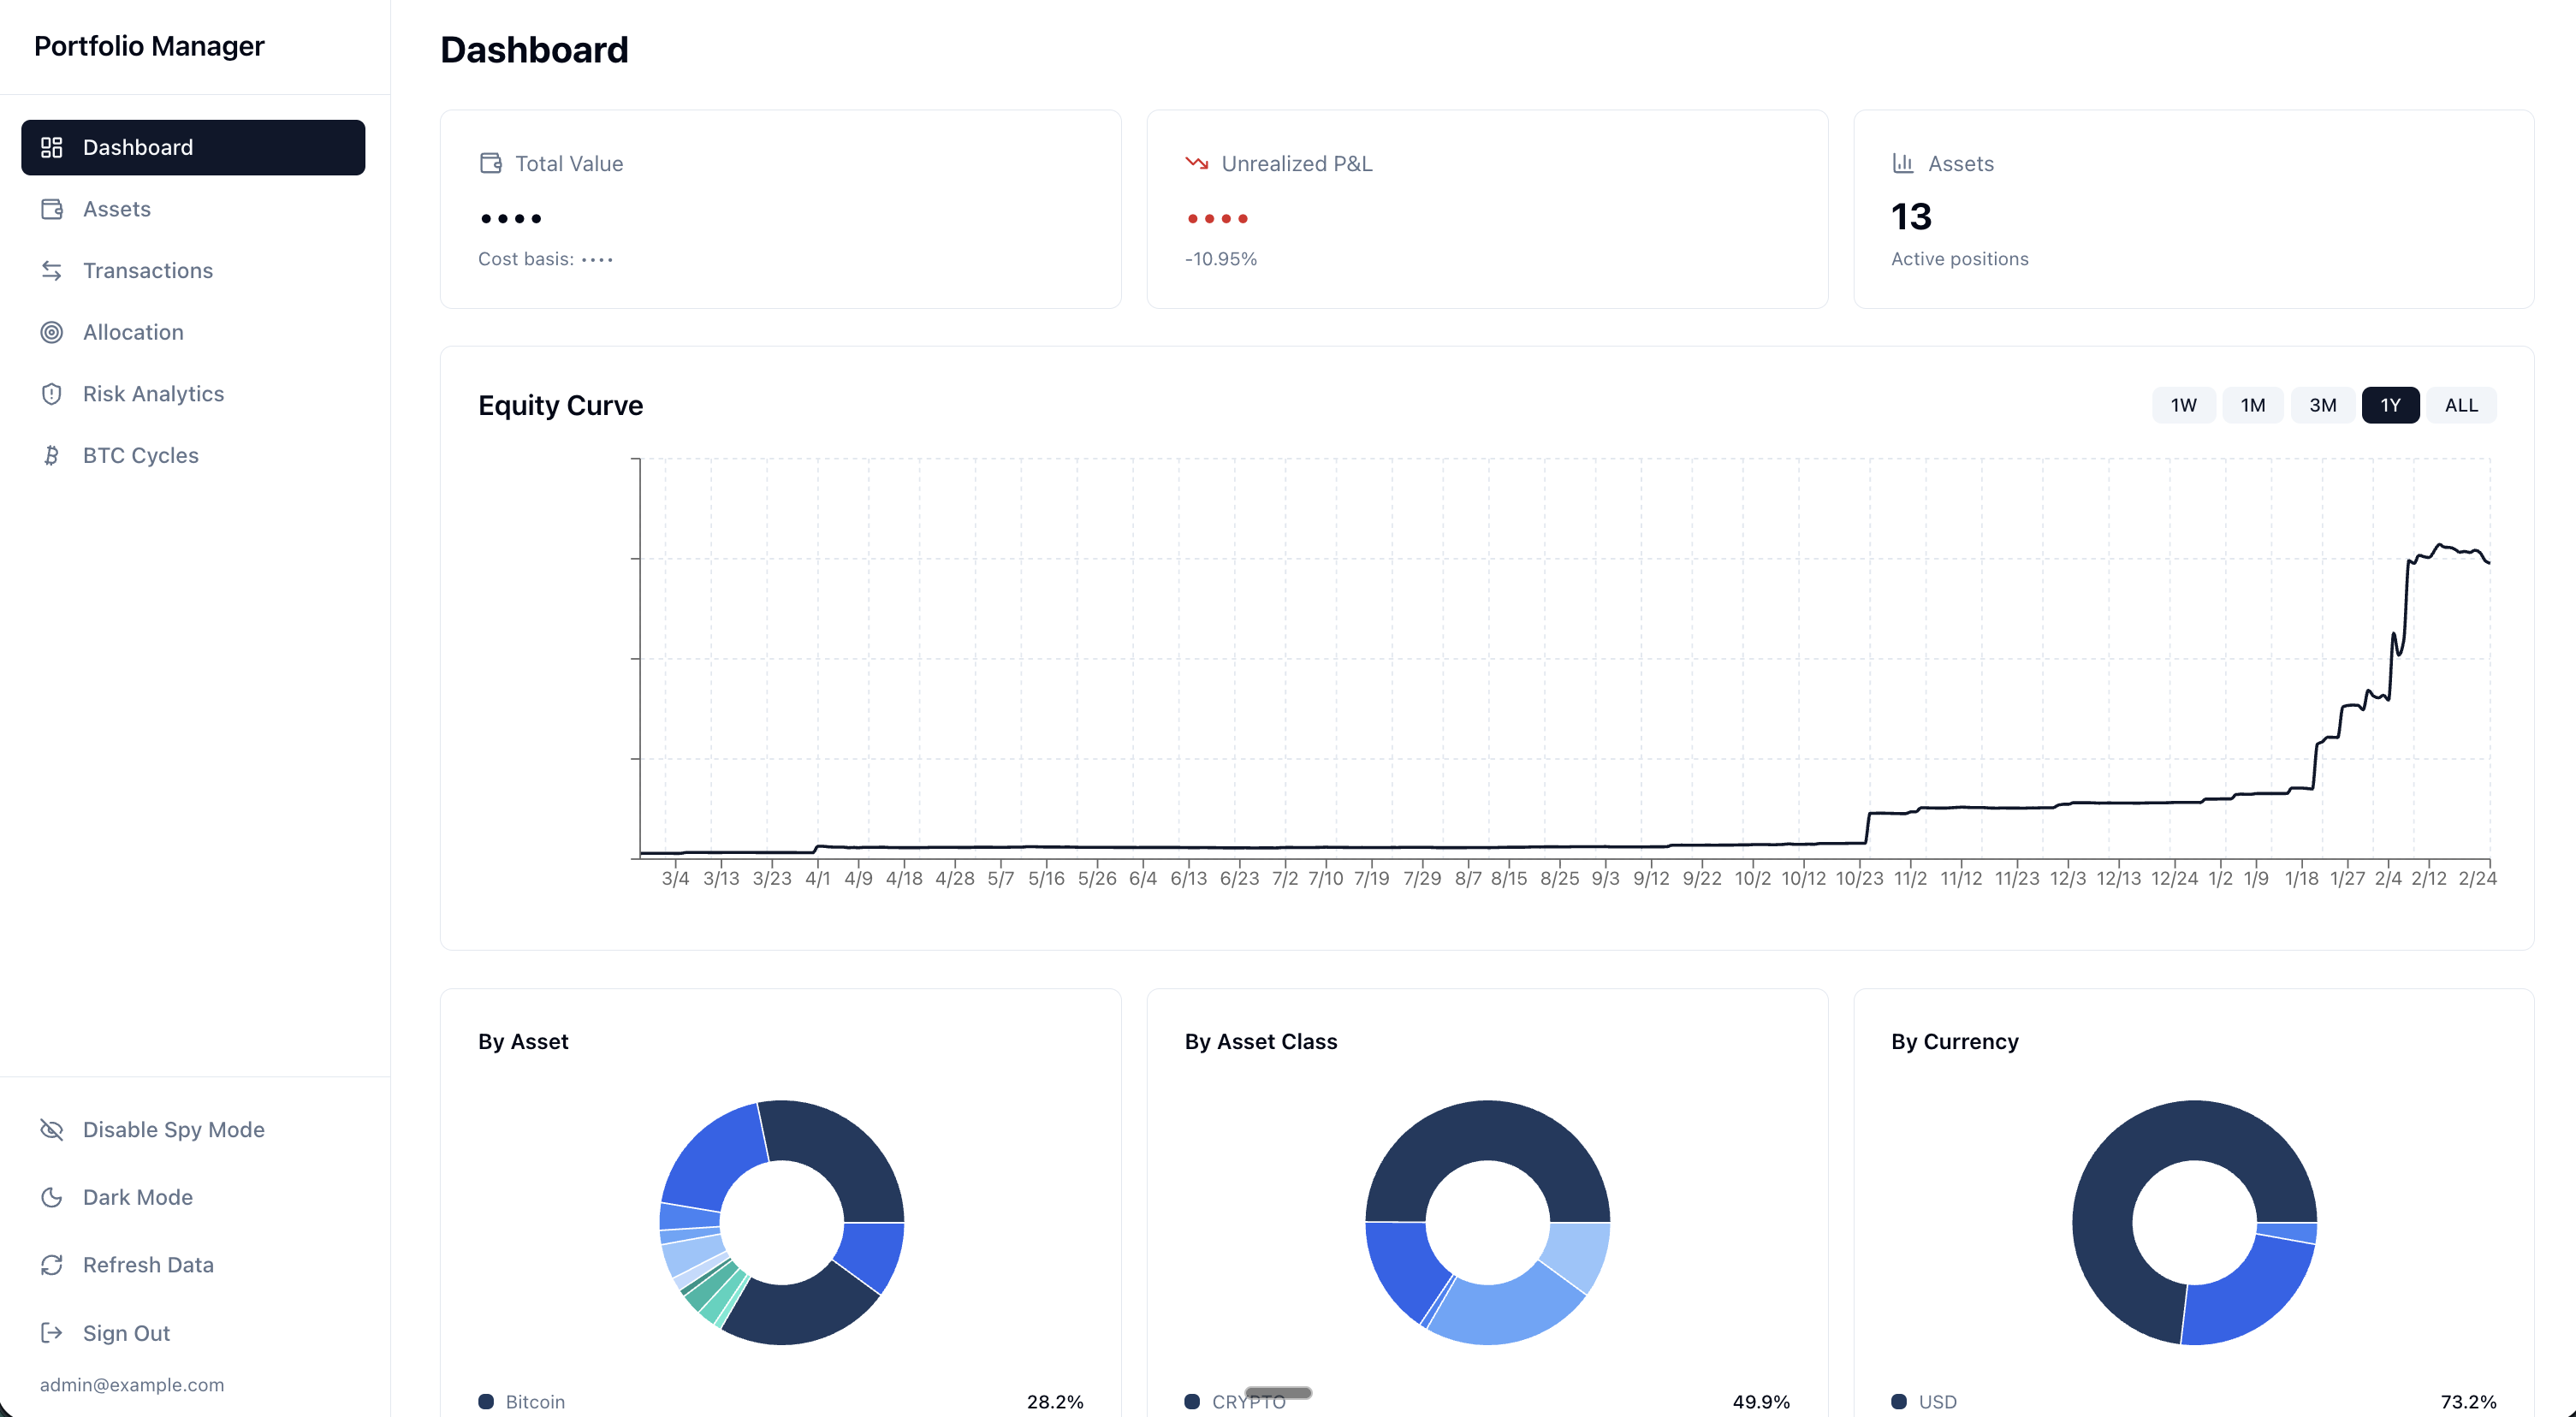Viewport: 2576px width, 1417px height.
Task: Select the 1M range button
Action: pos(2253,405)
